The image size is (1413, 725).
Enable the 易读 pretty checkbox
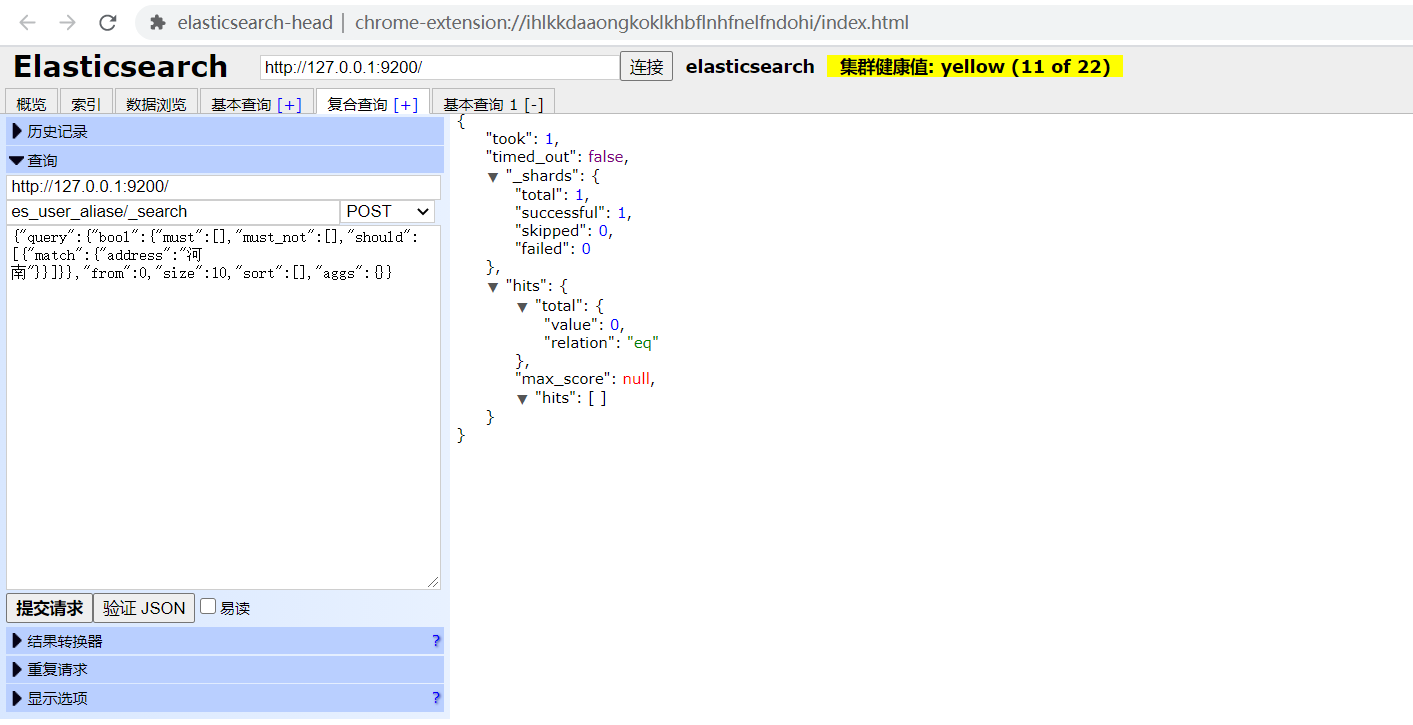pyautogui.click(x=208, y=606)
